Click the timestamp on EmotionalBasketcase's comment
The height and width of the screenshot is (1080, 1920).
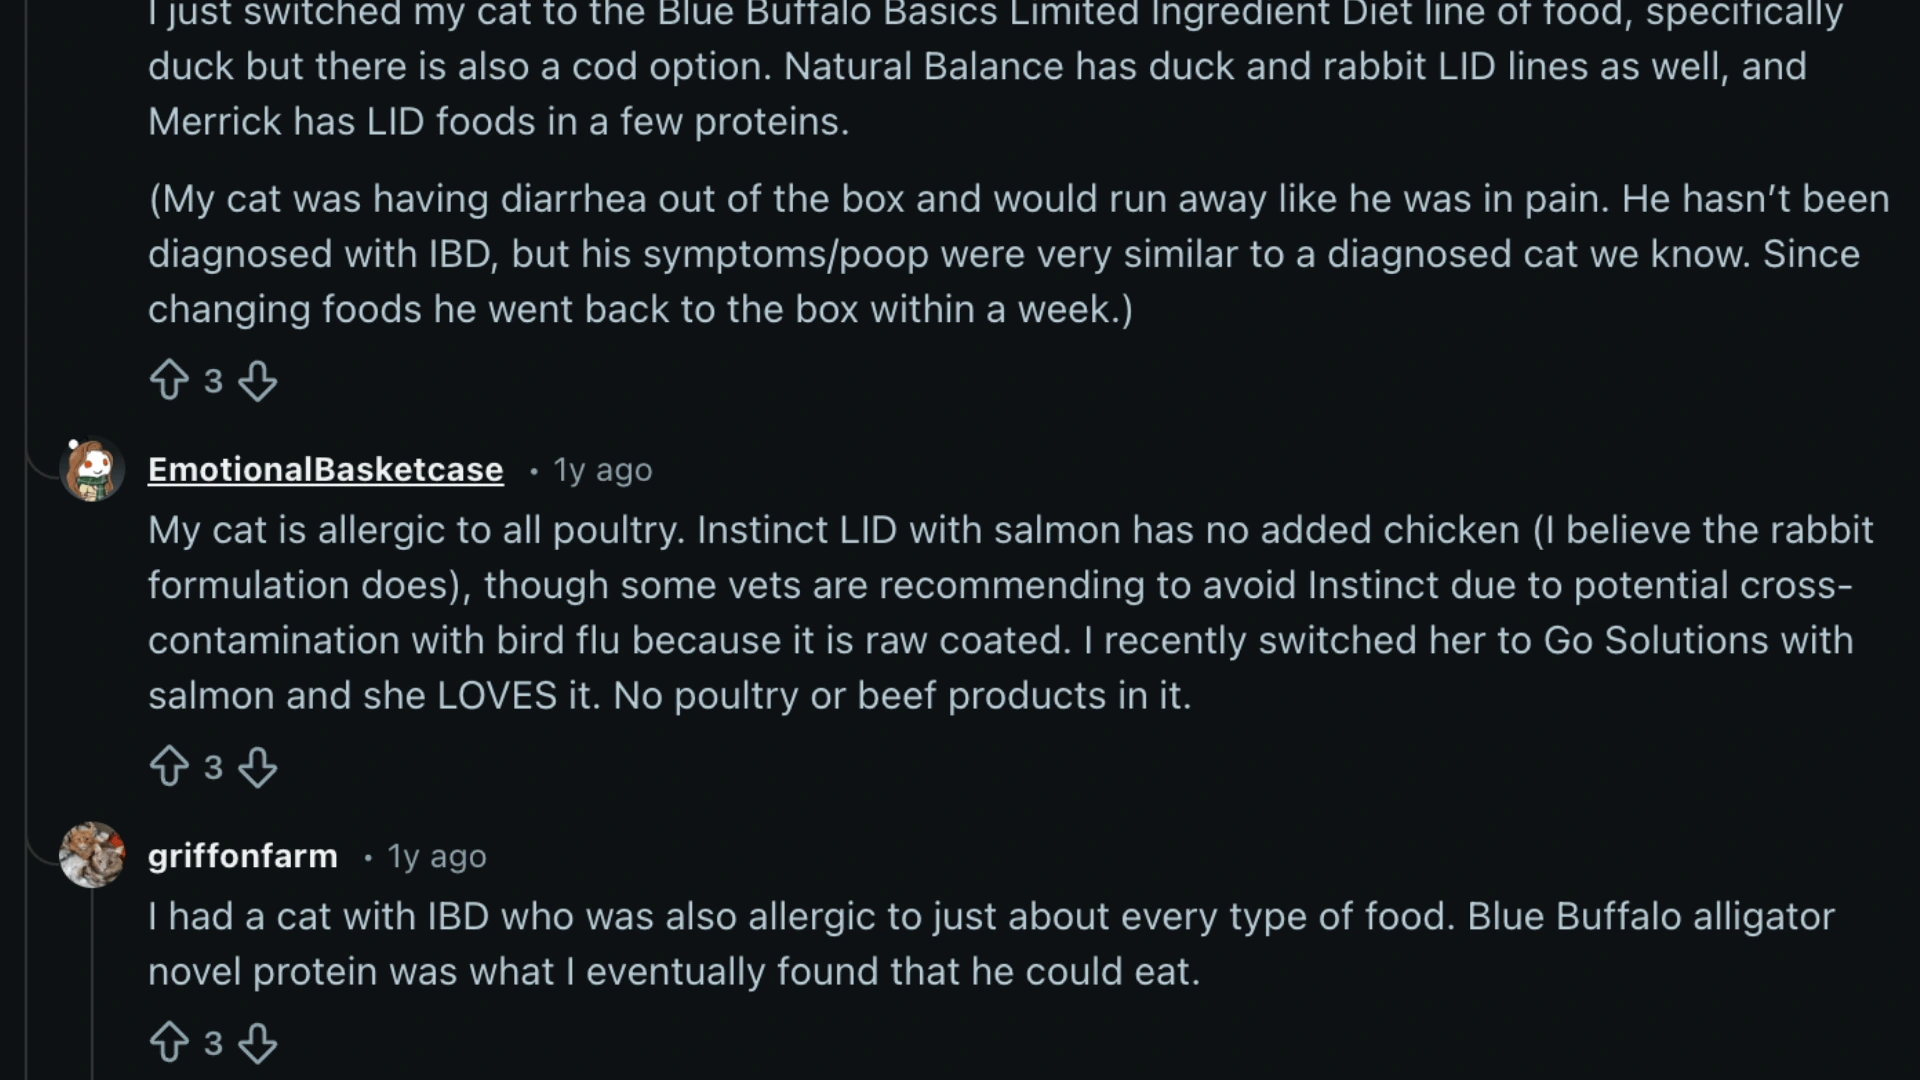[x=601, y=469]
